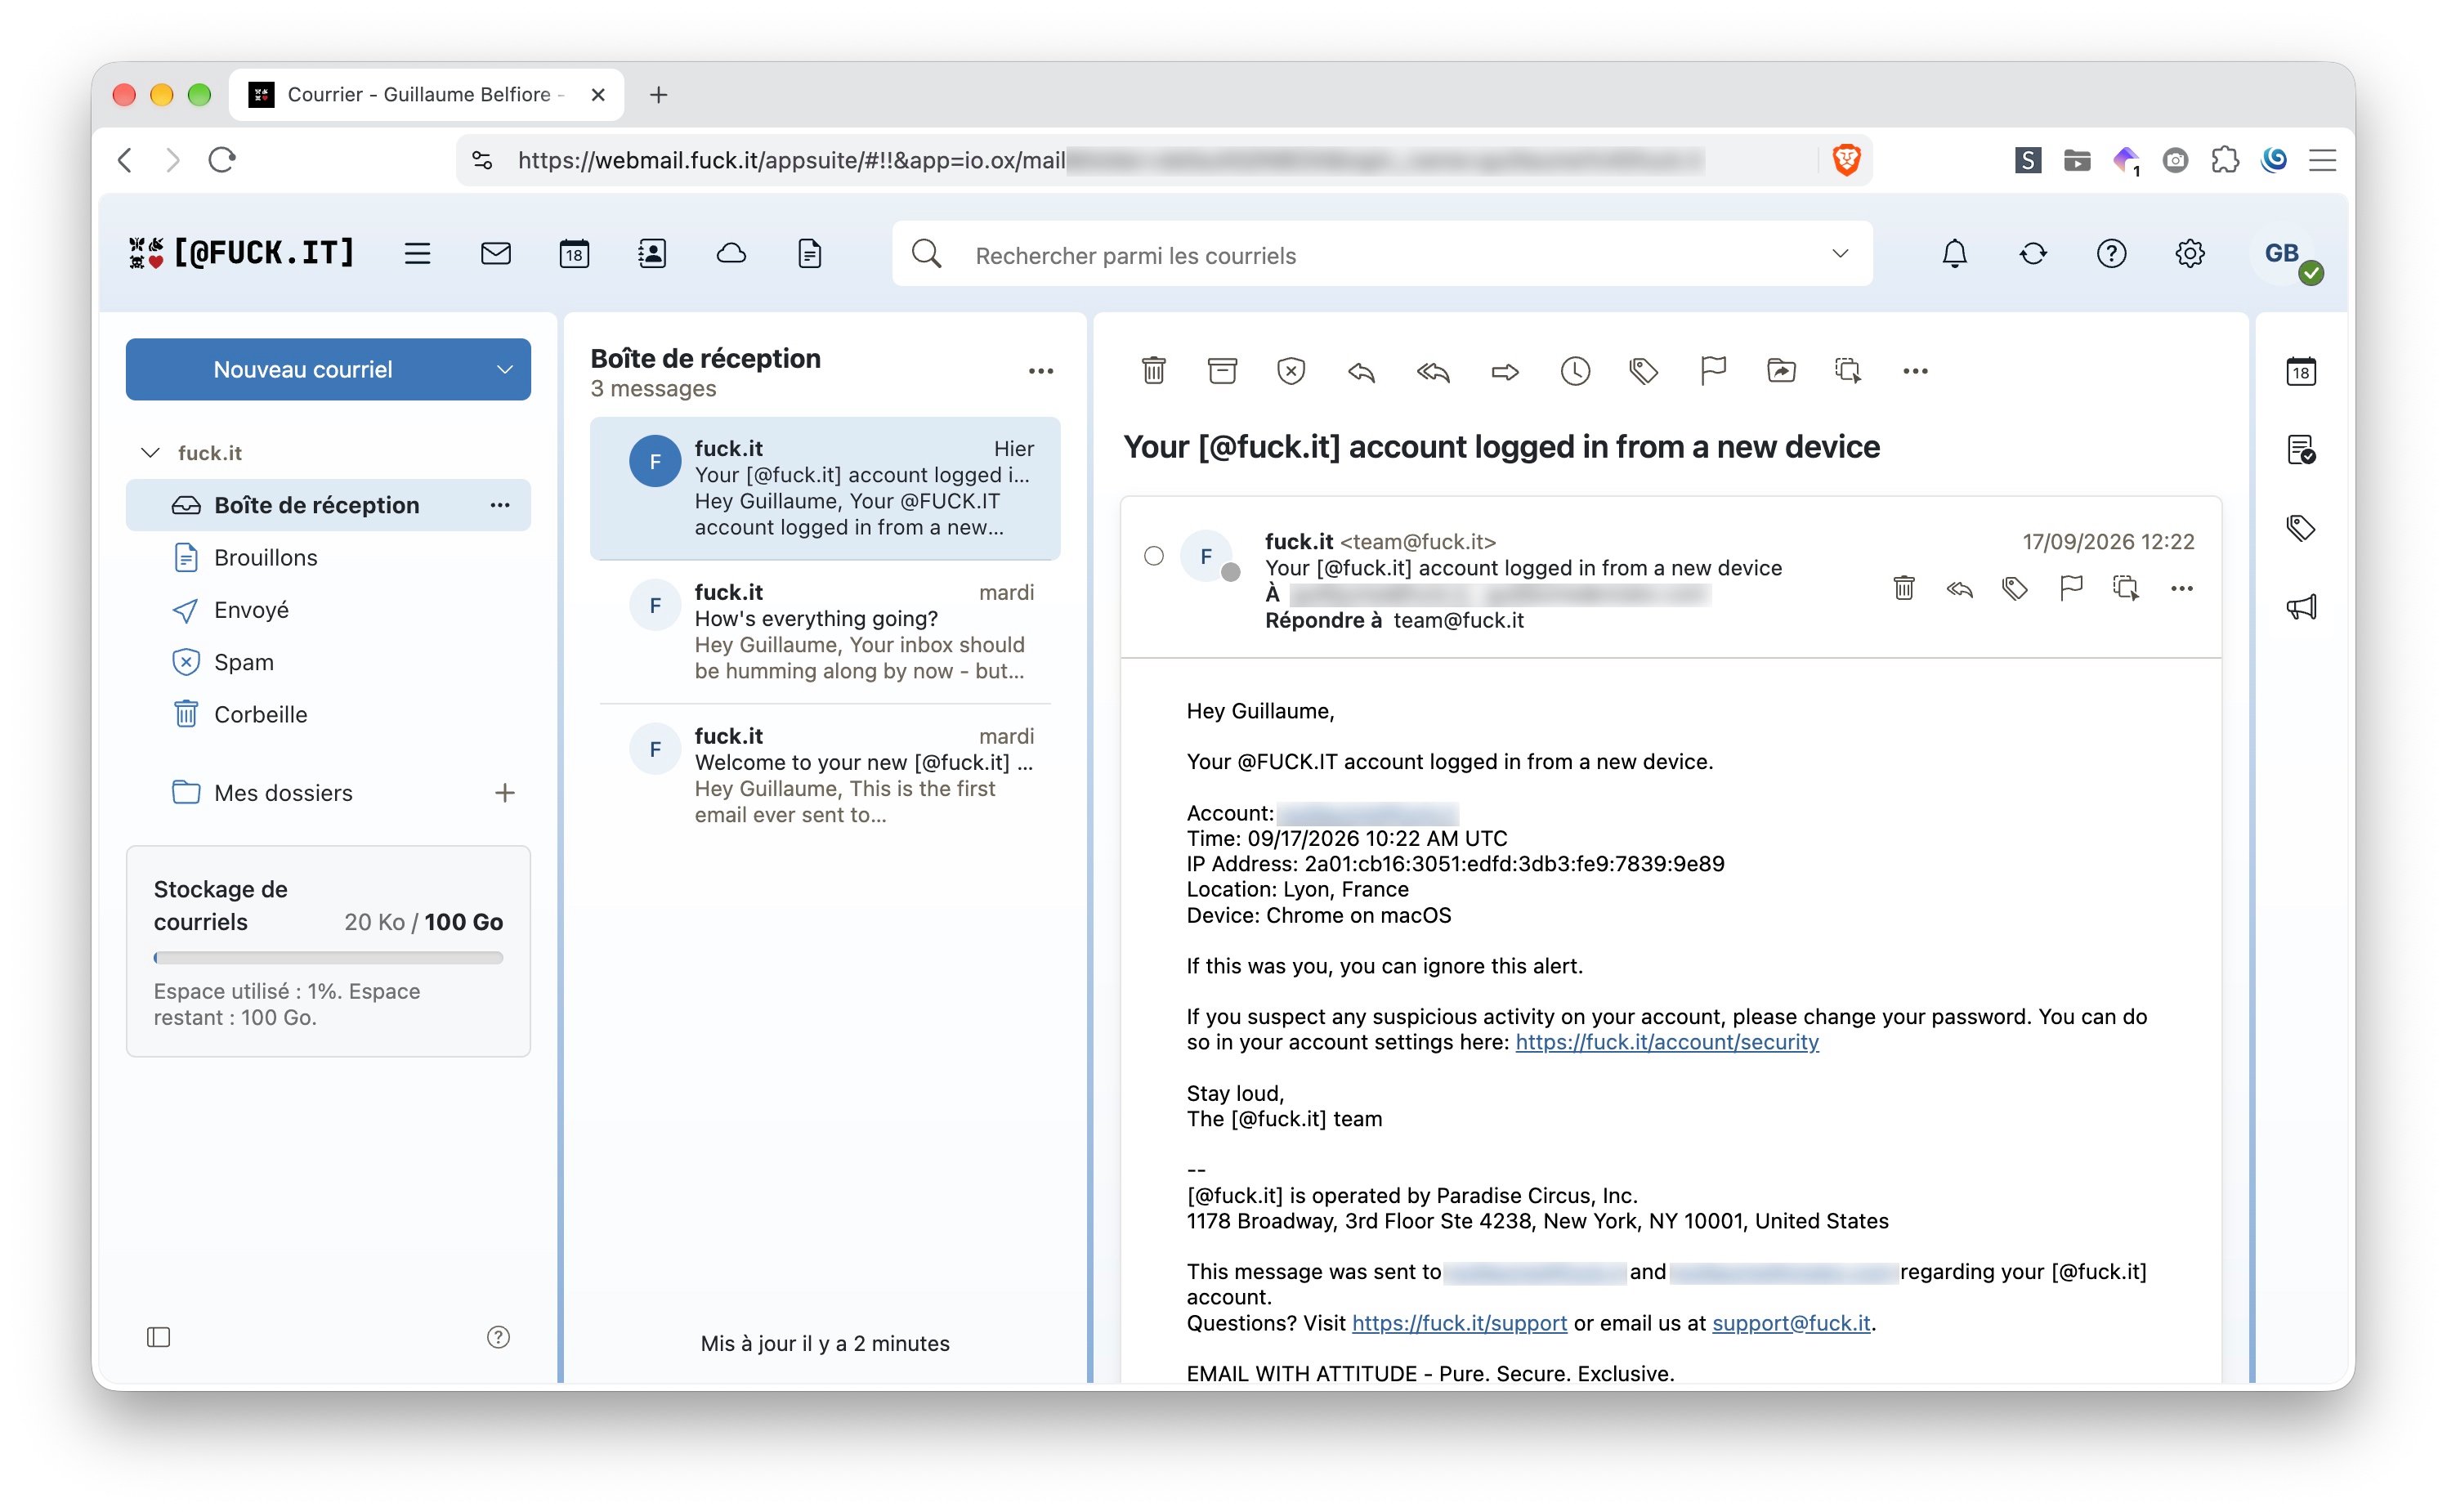The width and height of the screenshot is (2447, 1512).
Task: Open the browser extensions puzzle icon
Action: pyautogui.click(x=2224, y=160)
